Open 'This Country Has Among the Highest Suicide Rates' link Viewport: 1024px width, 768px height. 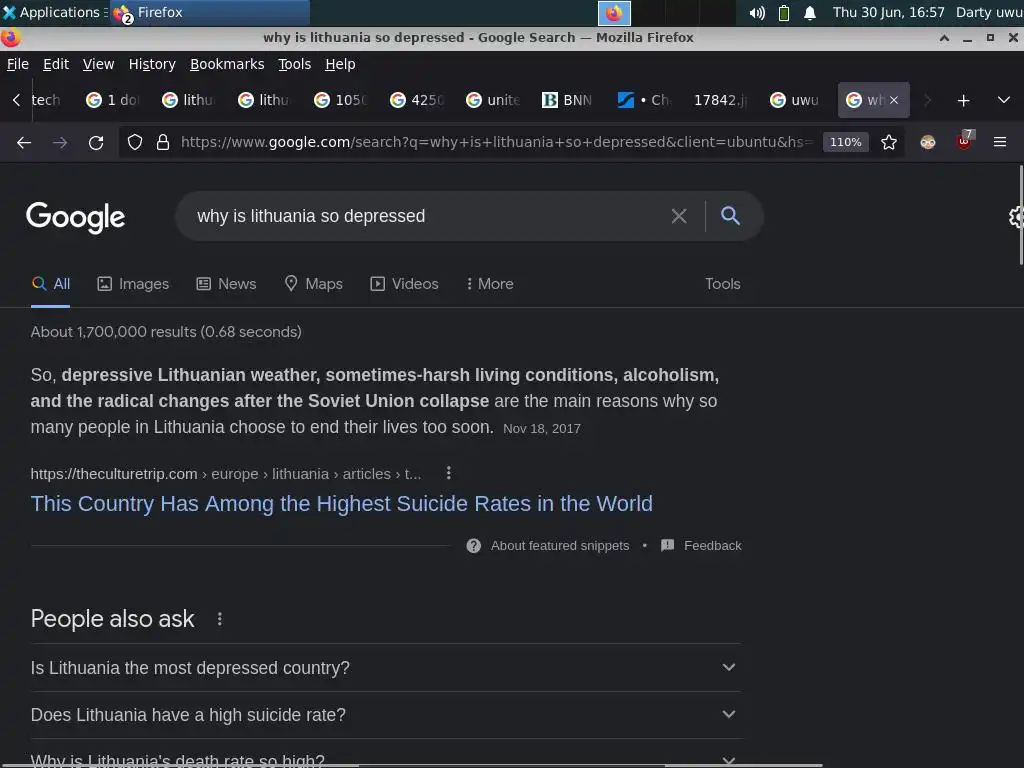click(x=342, y=504)
